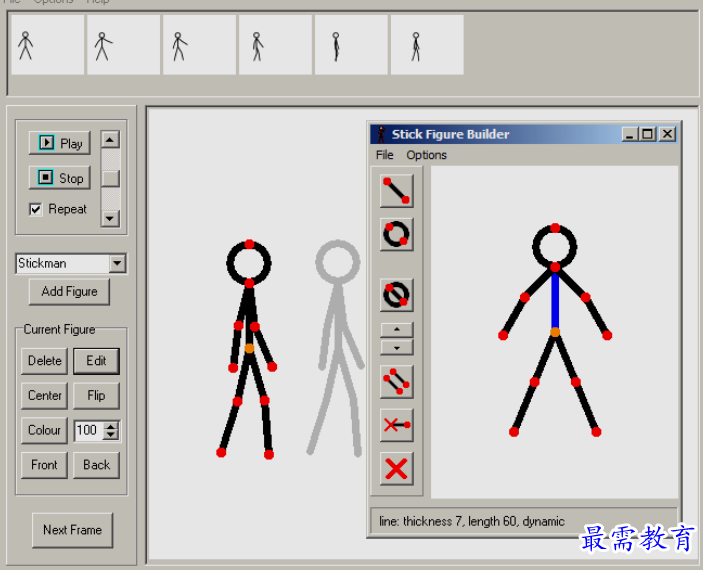
Task: Select the duplicate segment tool
Action: [396, 382]
